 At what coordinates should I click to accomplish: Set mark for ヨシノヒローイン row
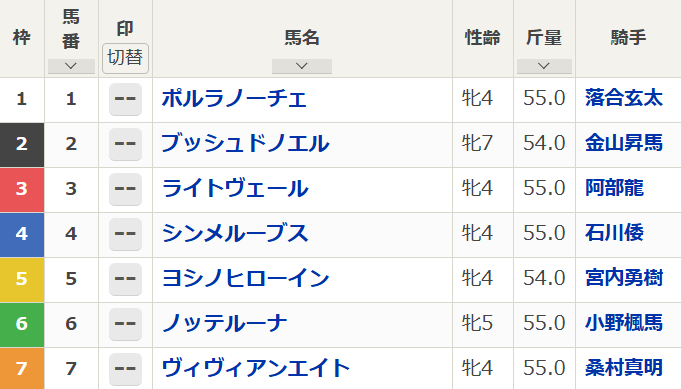125,279
